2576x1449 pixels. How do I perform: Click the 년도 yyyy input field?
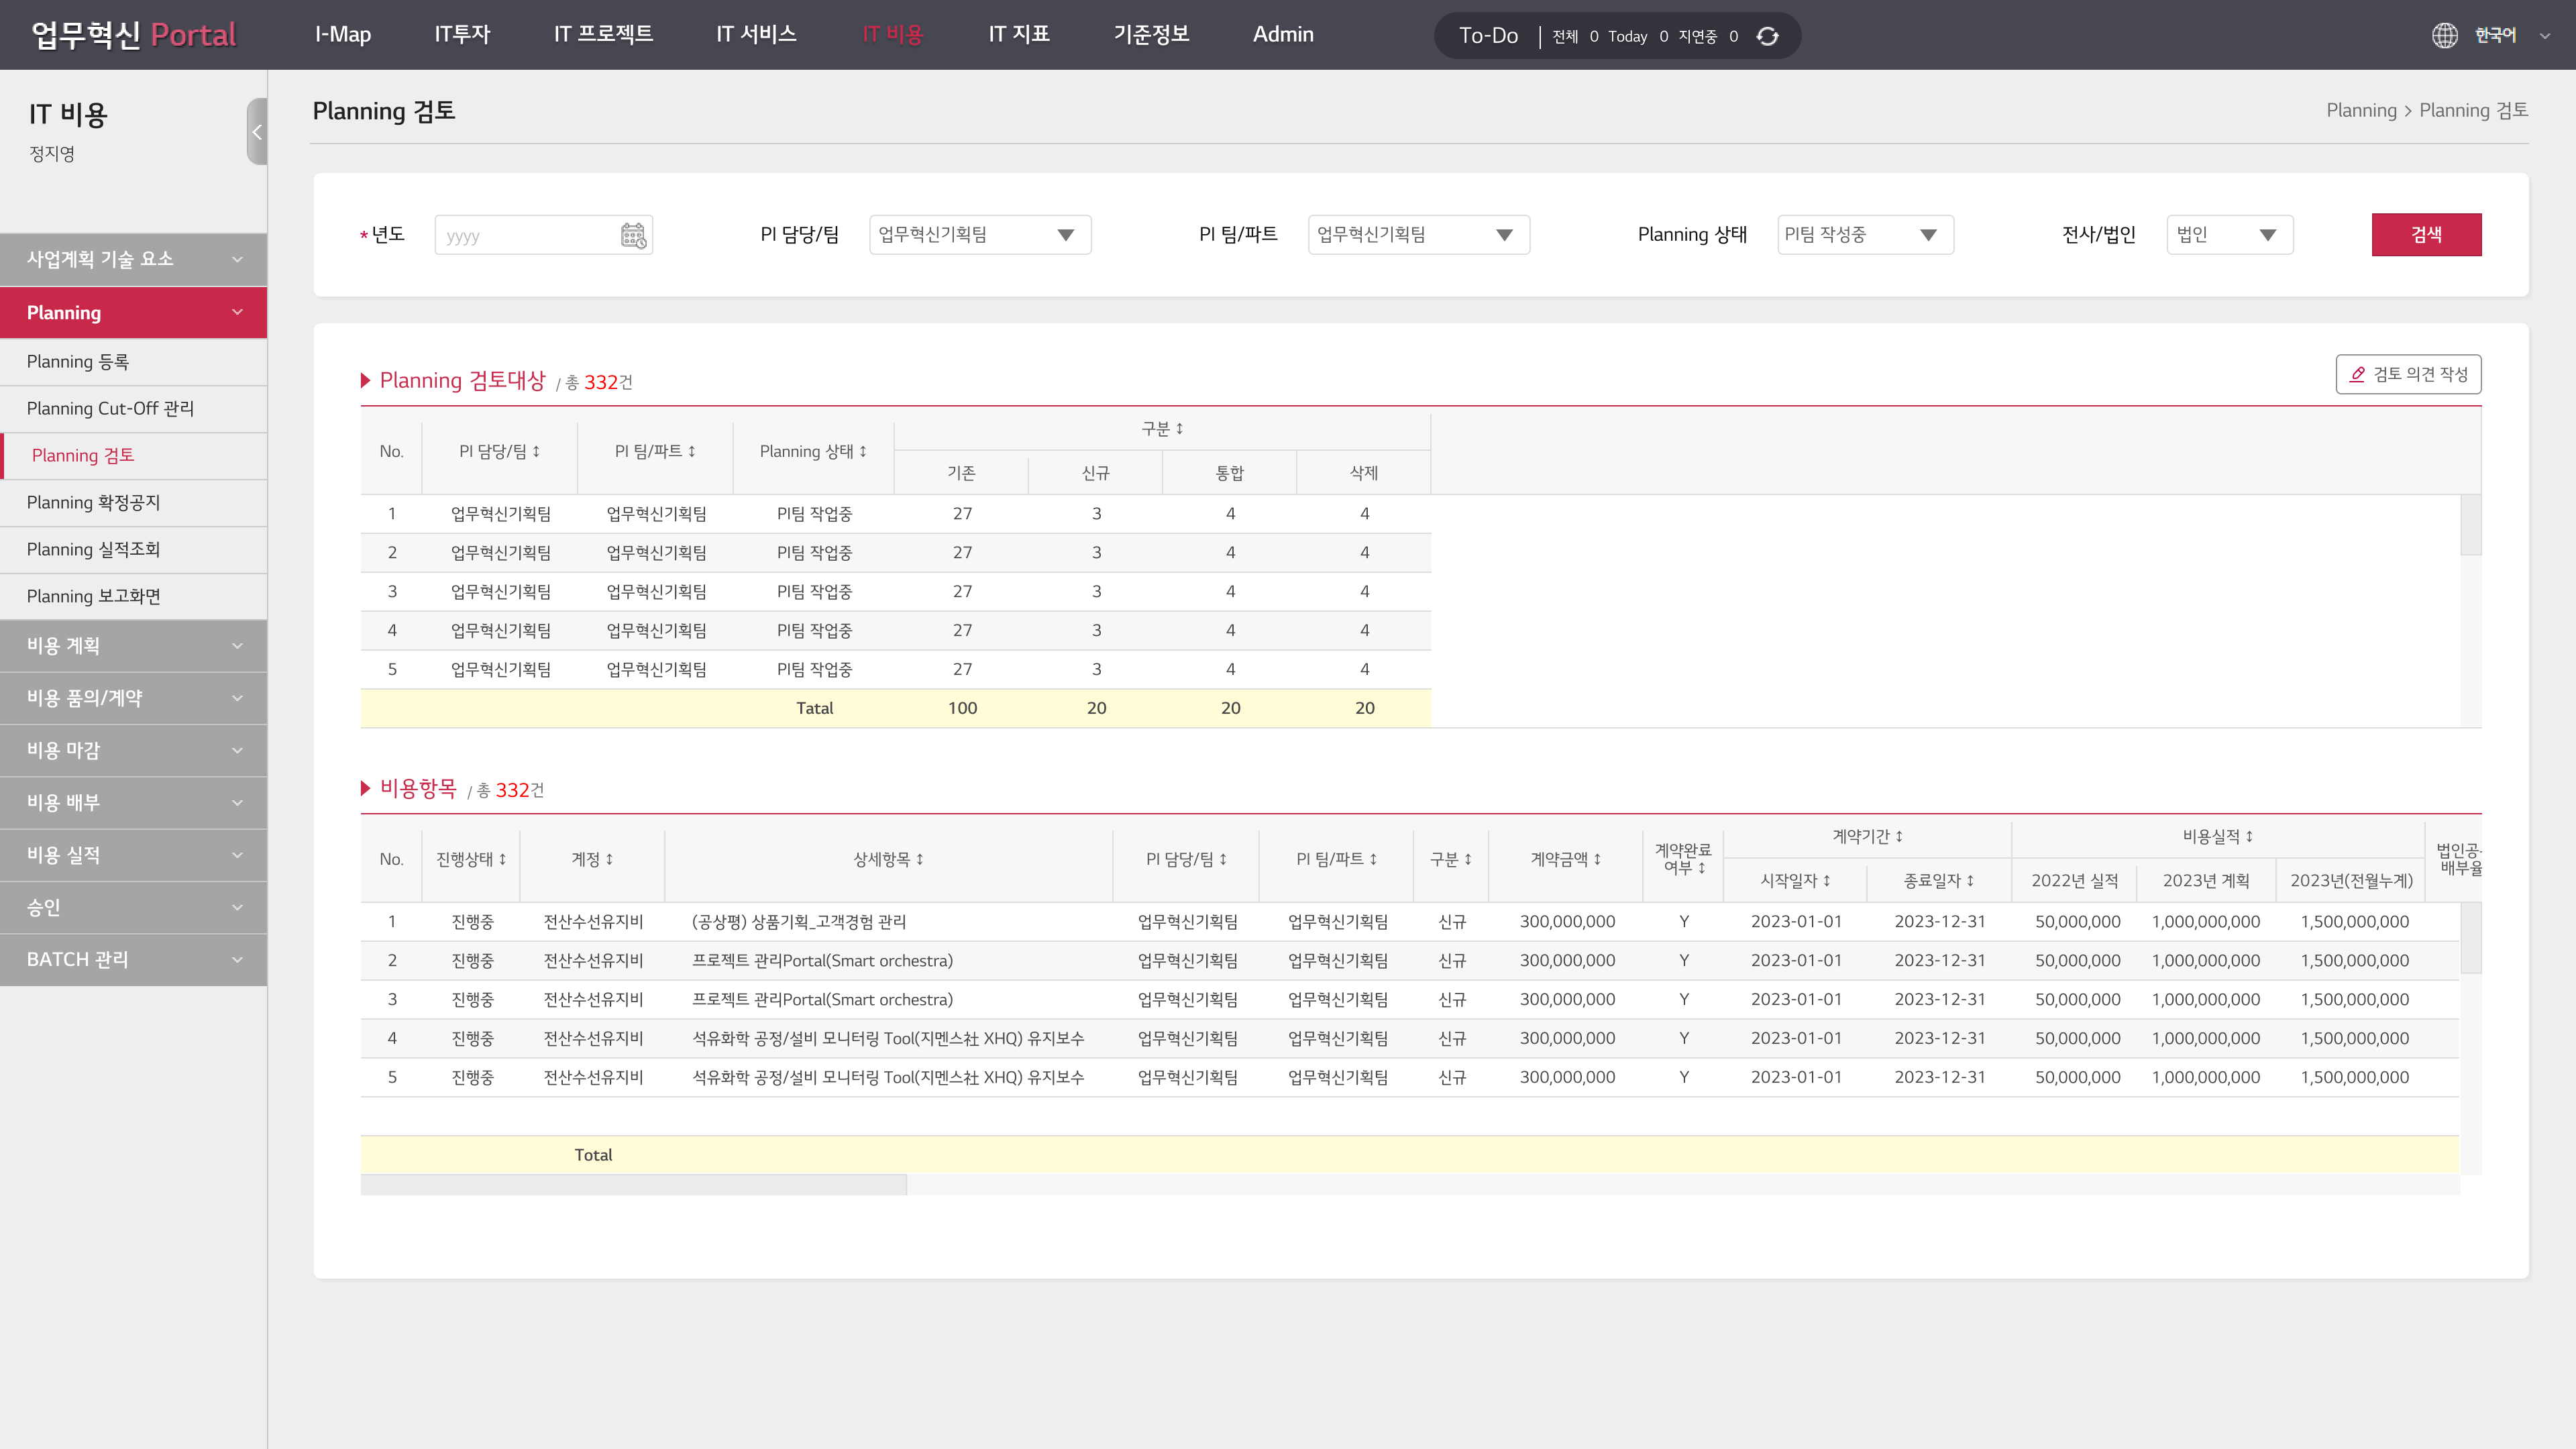click(x=543, y=235)
